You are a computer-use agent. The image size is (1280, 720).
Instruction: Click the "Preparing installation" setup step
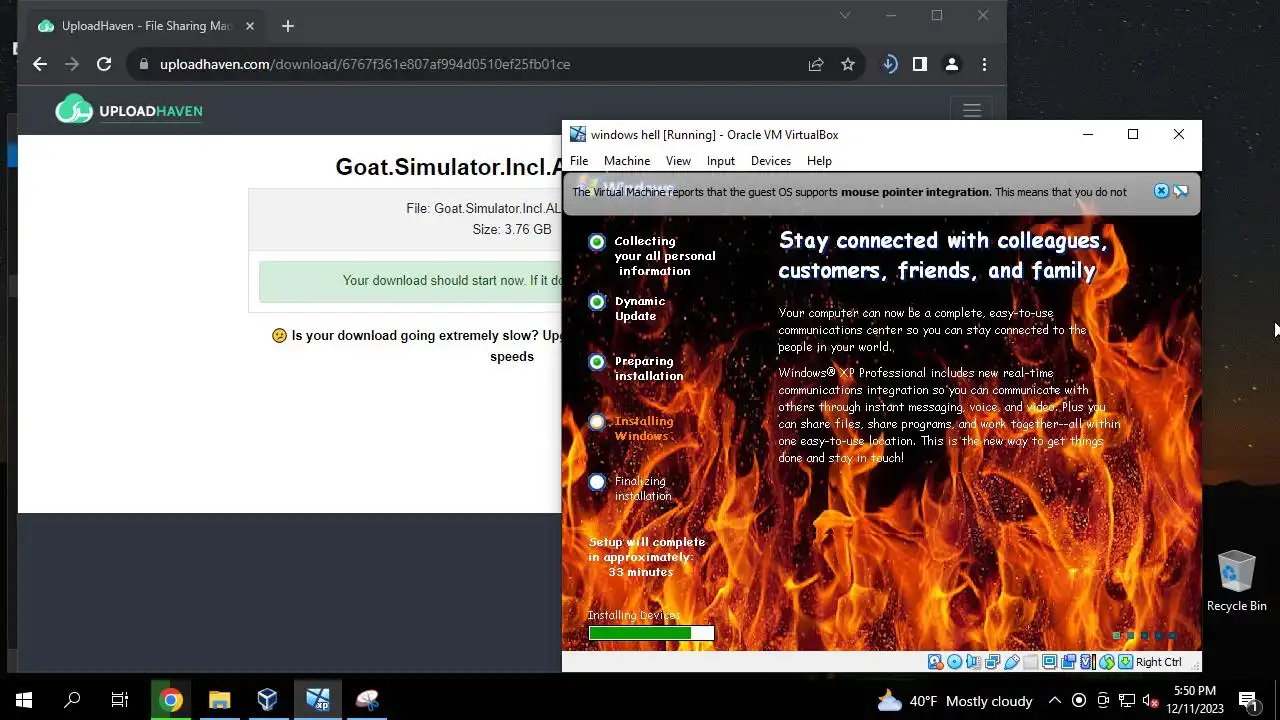[x=649, y=368]
